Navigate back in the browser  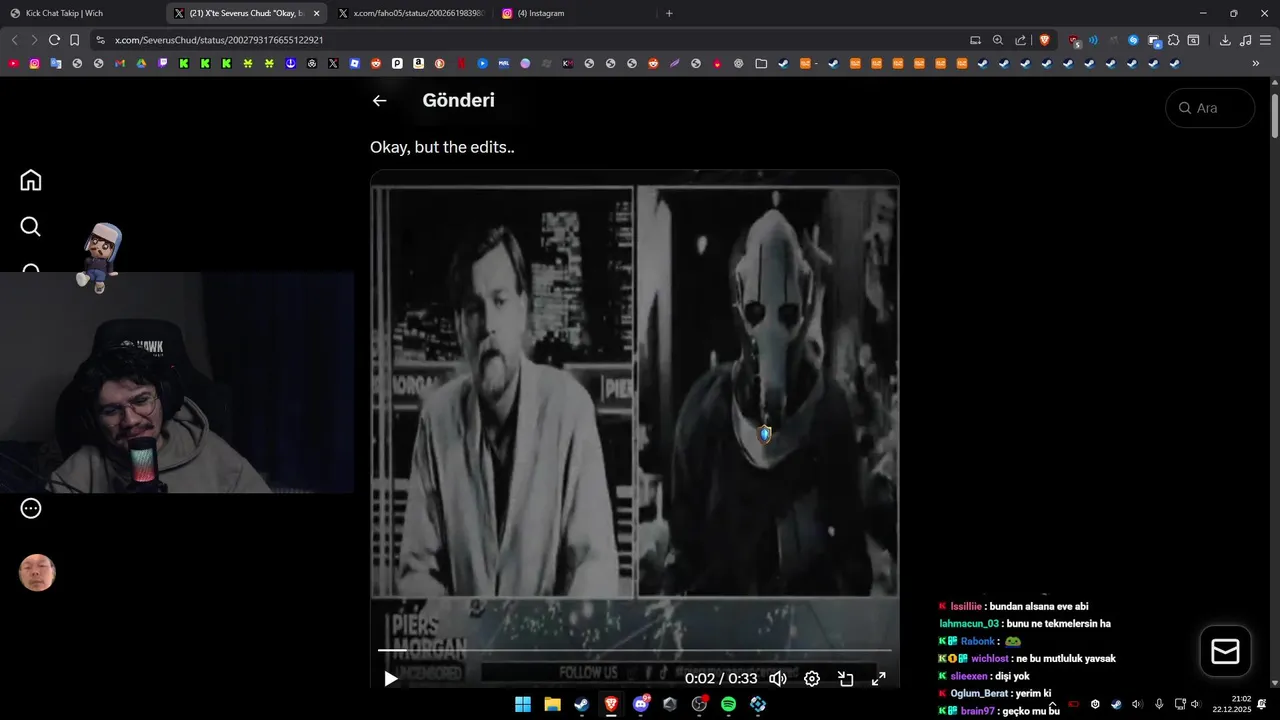(x=14, y=40)
